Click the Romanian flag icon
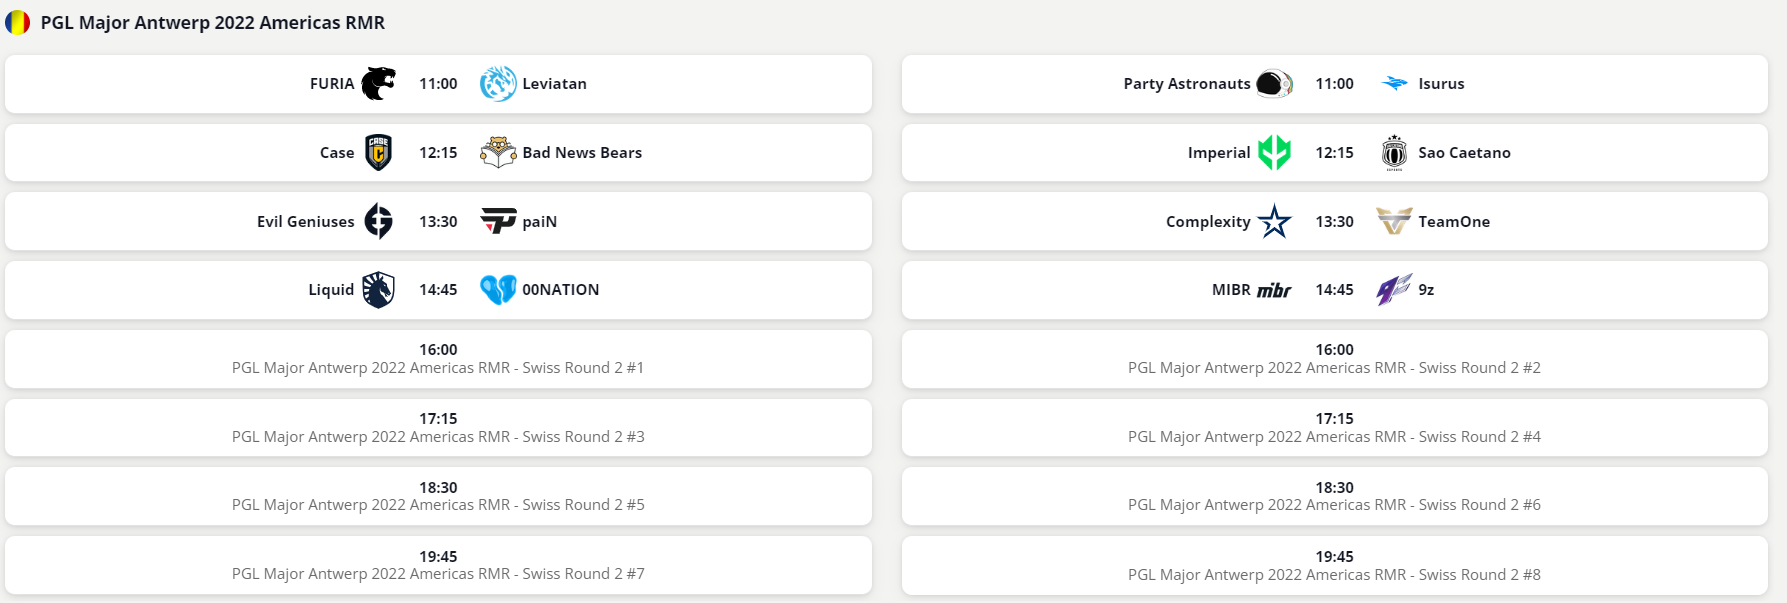Viewport: 1787px width, 603px height. coord(18,22)
